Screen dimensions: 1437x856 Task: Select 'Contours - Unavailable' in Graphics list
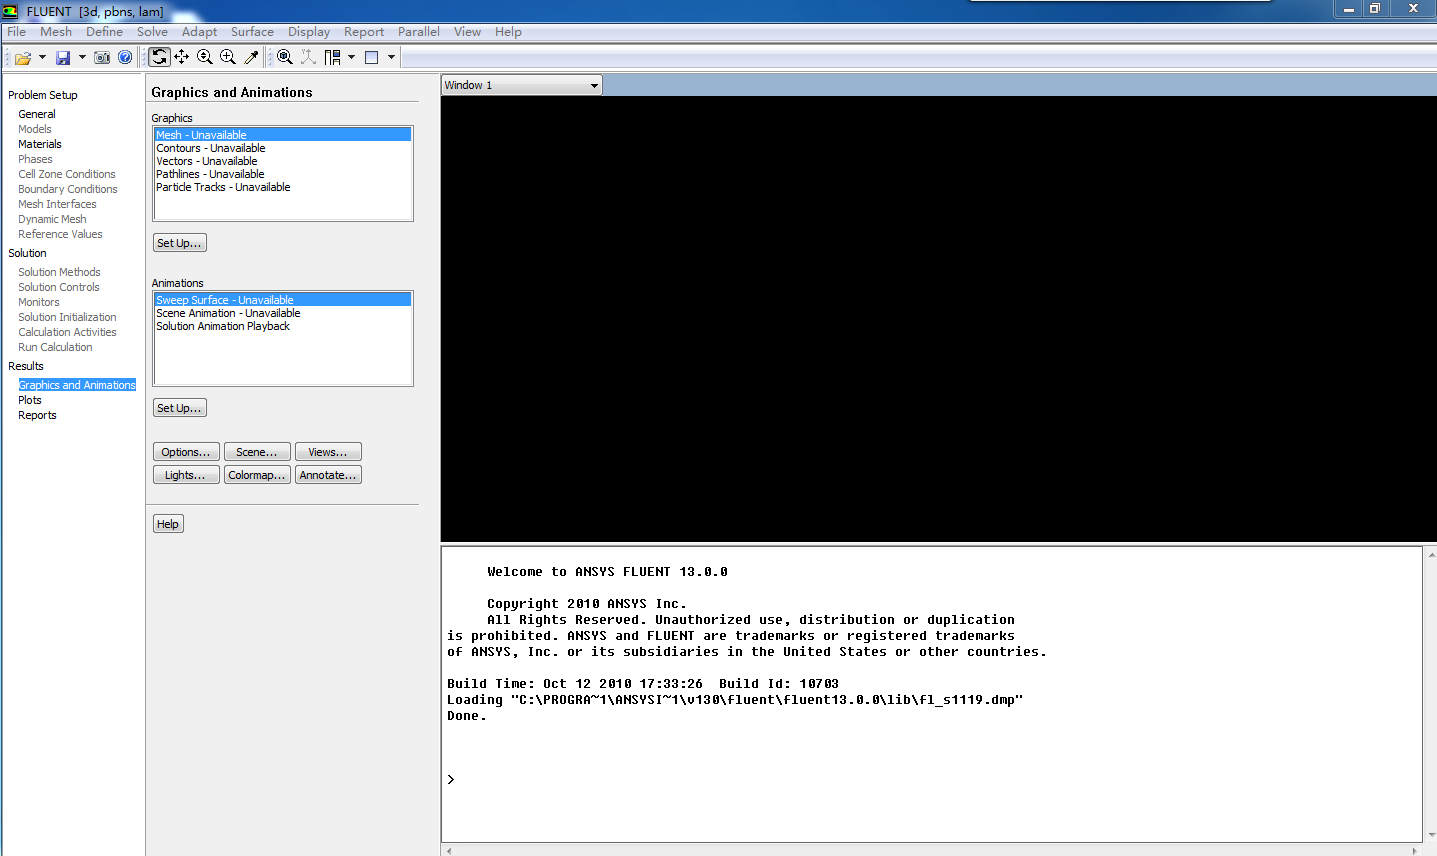click(x=283, y=148)
